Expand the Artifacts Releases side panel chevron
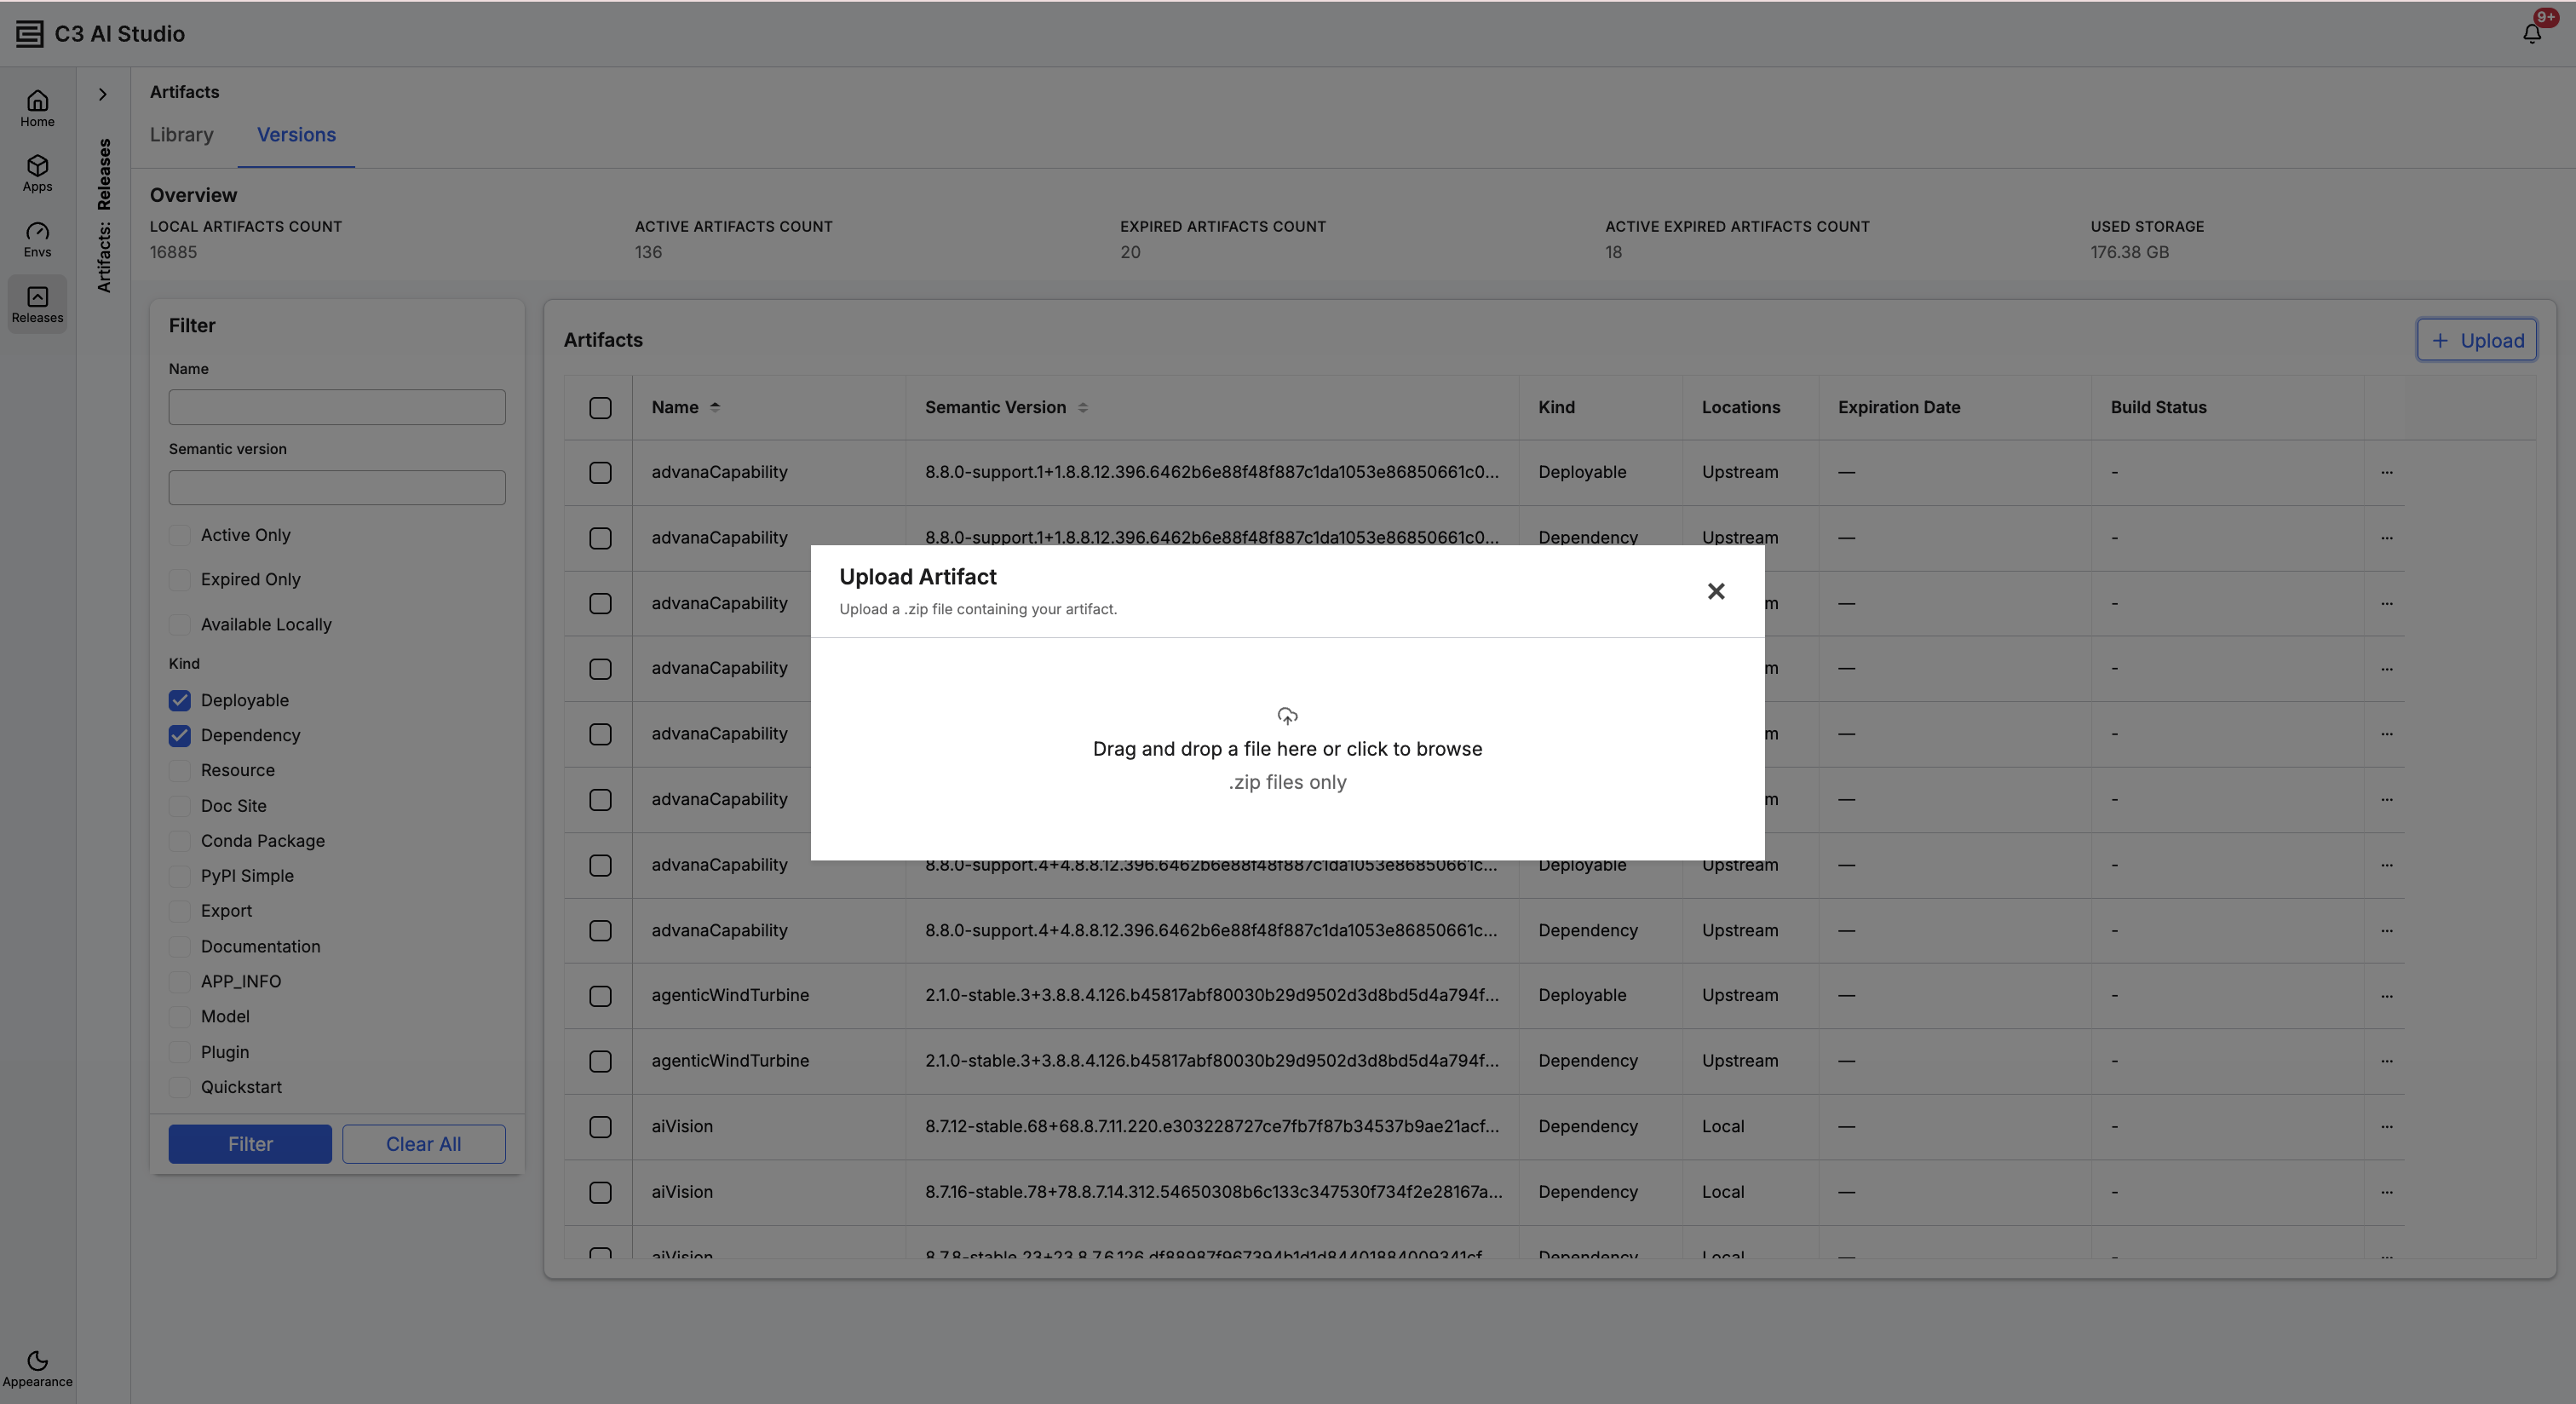The image size is (2576, 1404). 102,94
